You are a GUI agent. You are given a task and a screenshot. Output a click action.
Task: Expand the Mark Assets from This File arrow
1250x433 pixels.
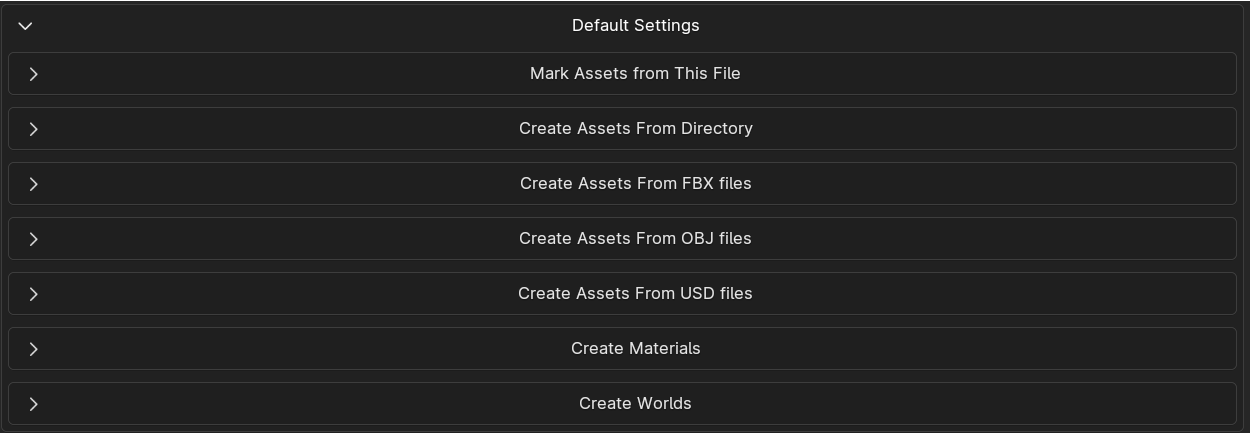[x=33, y=74]
